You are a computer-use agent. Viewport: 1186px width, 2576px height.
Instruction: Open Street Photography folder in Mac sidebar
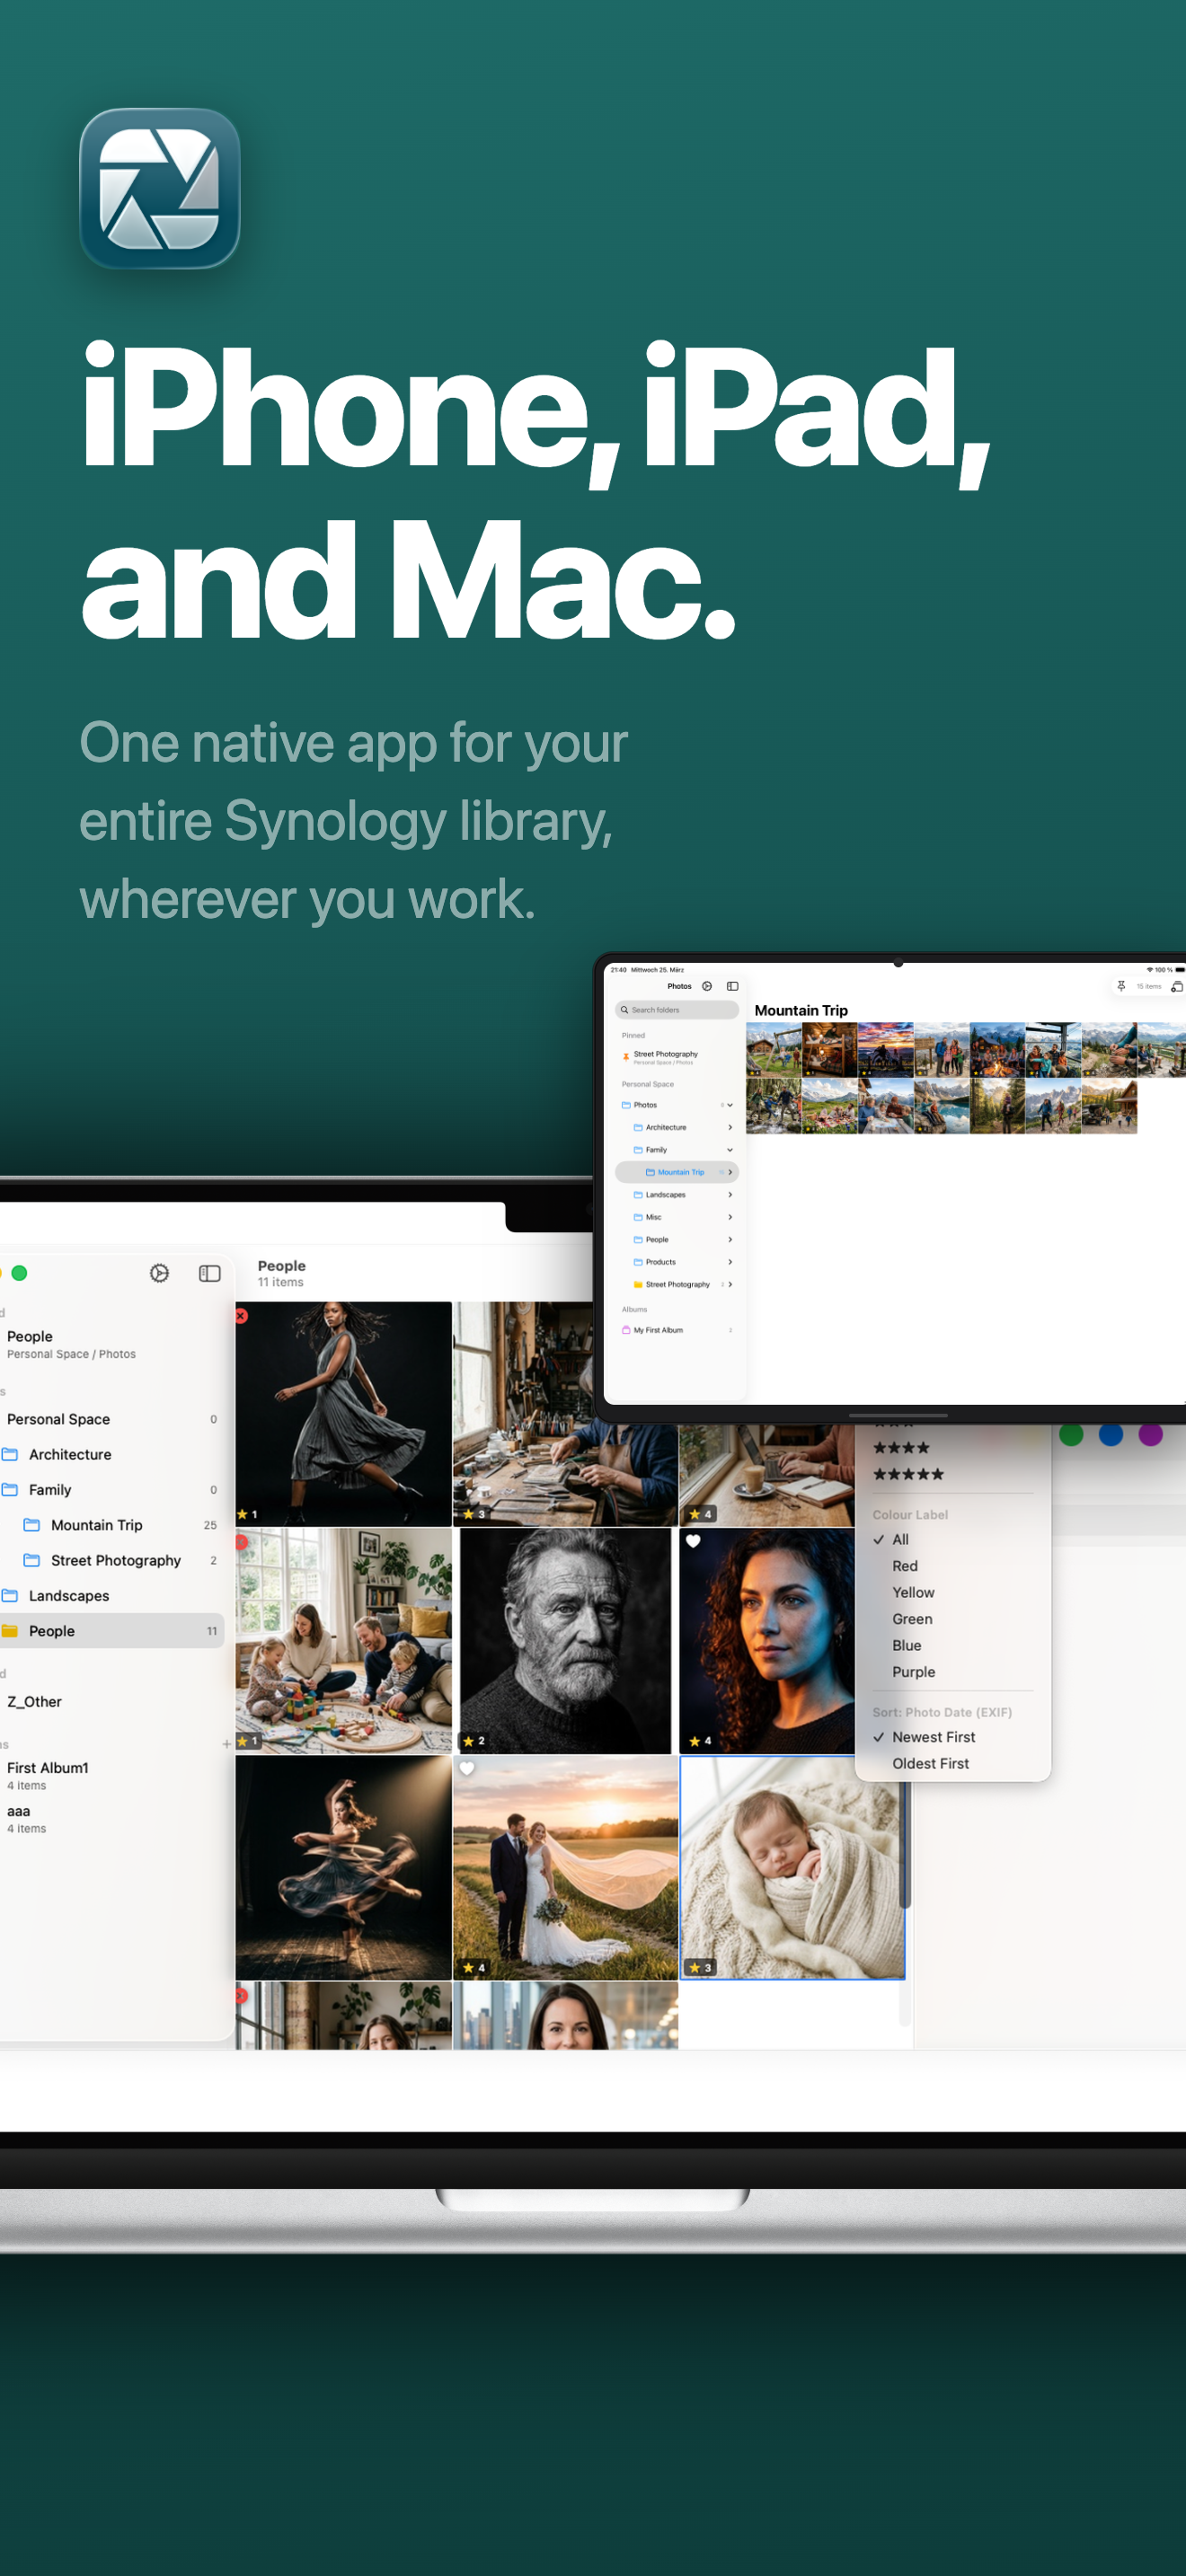click(x=112, y=1560)
